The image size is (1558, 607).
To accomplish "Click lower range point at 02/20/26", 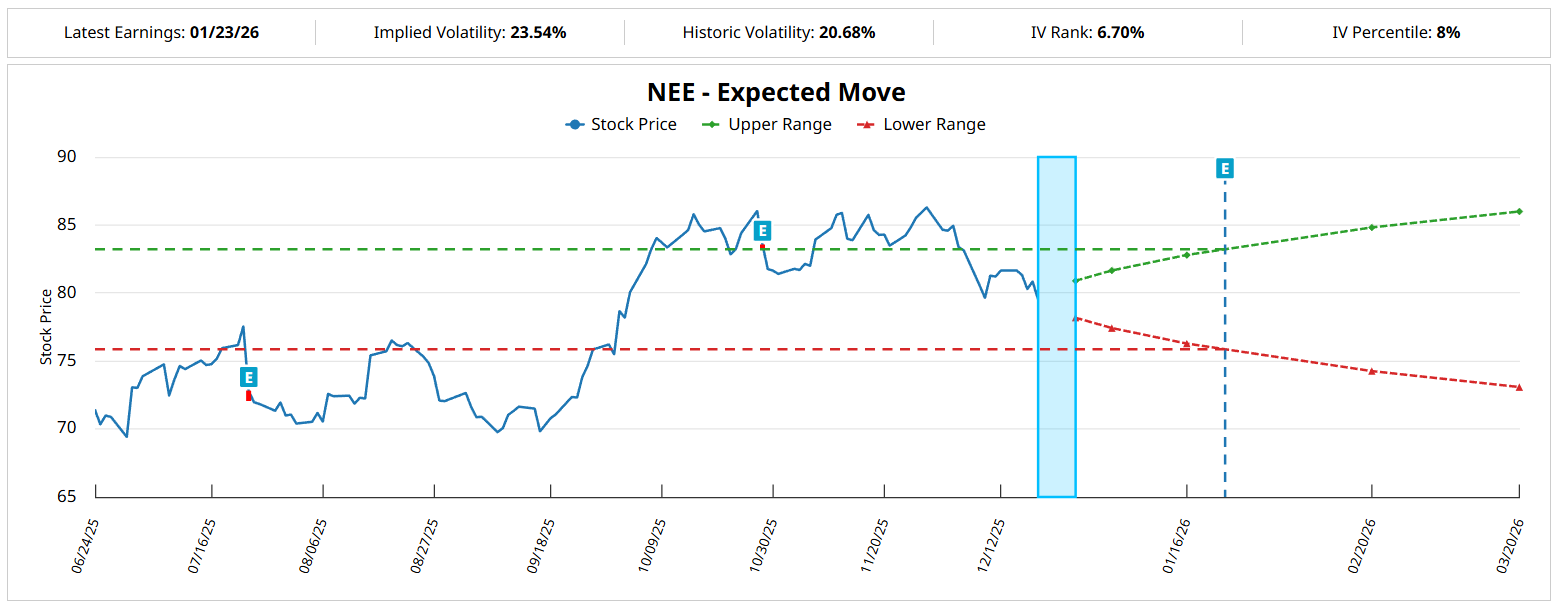I will click(1372, 371).
